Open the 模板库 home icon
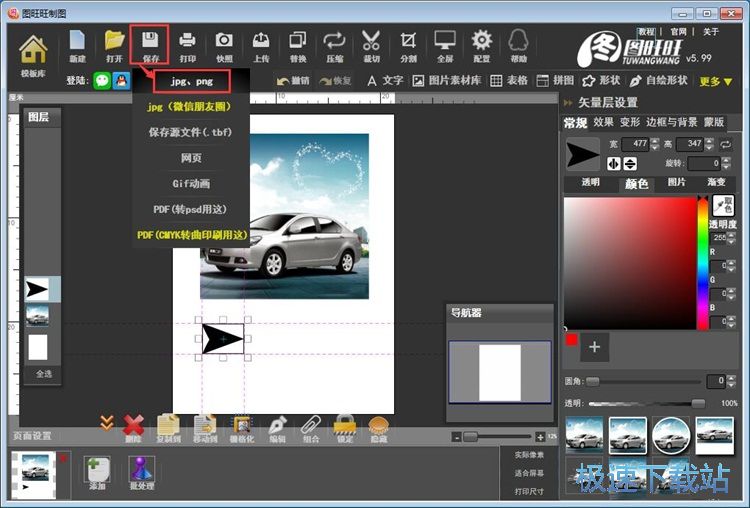 (x=33, y=52)
